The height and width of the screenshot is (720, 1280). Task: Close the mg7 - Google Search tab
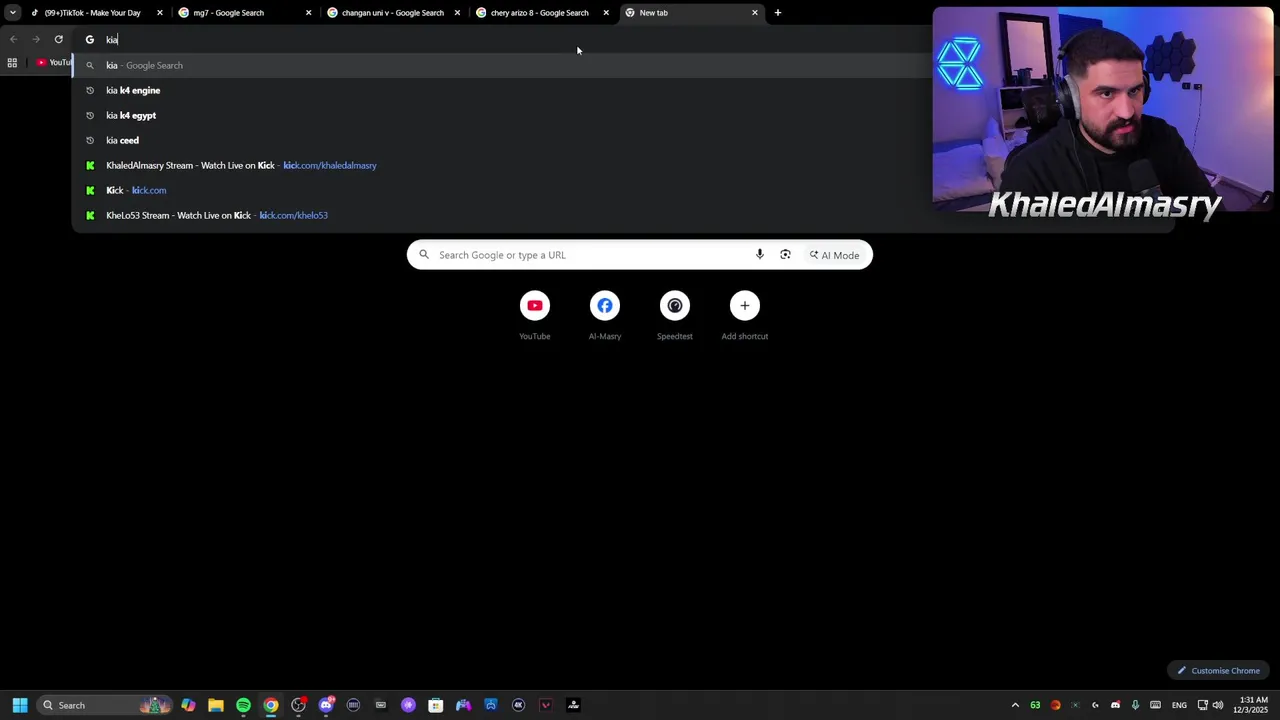point(308,13)
